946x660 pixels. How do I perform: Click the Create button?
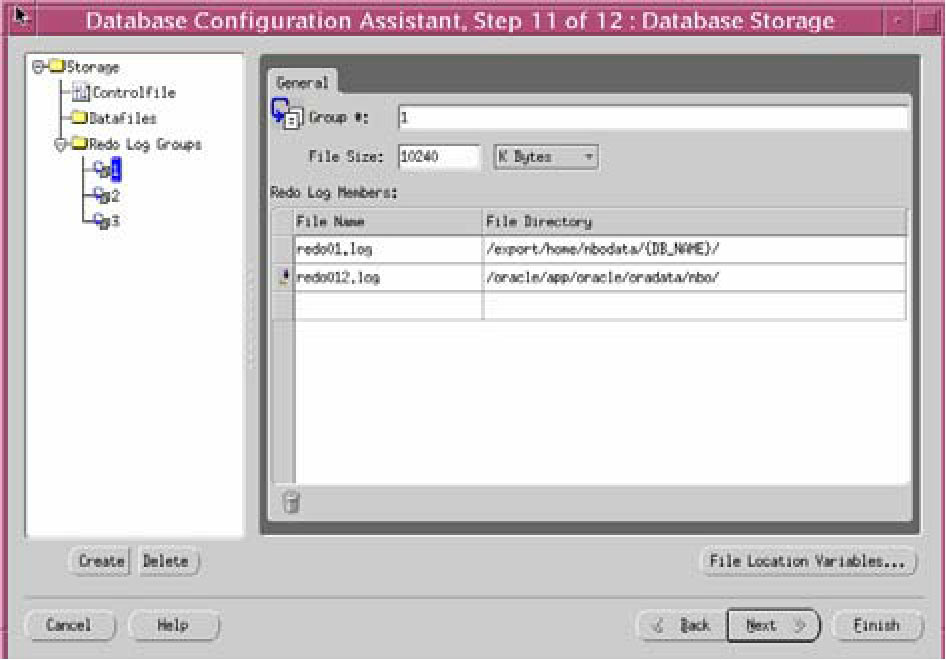tap(101, 561)
